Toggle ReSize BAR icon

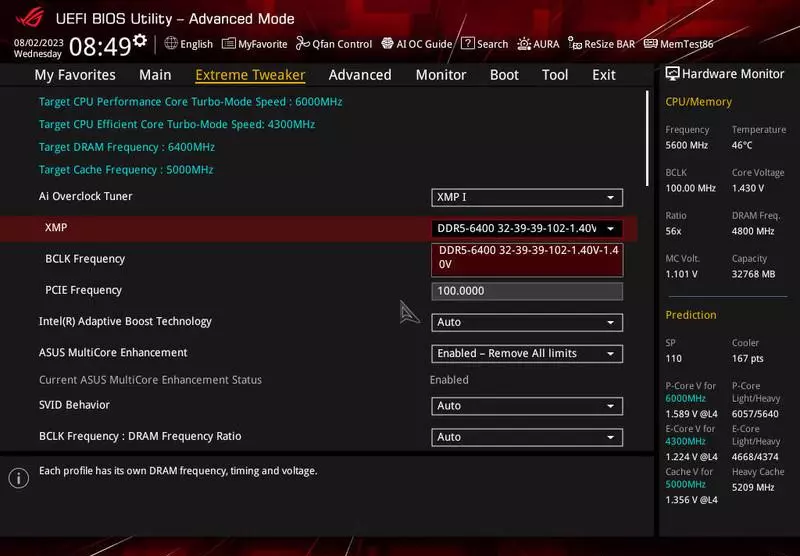[575, 44]
